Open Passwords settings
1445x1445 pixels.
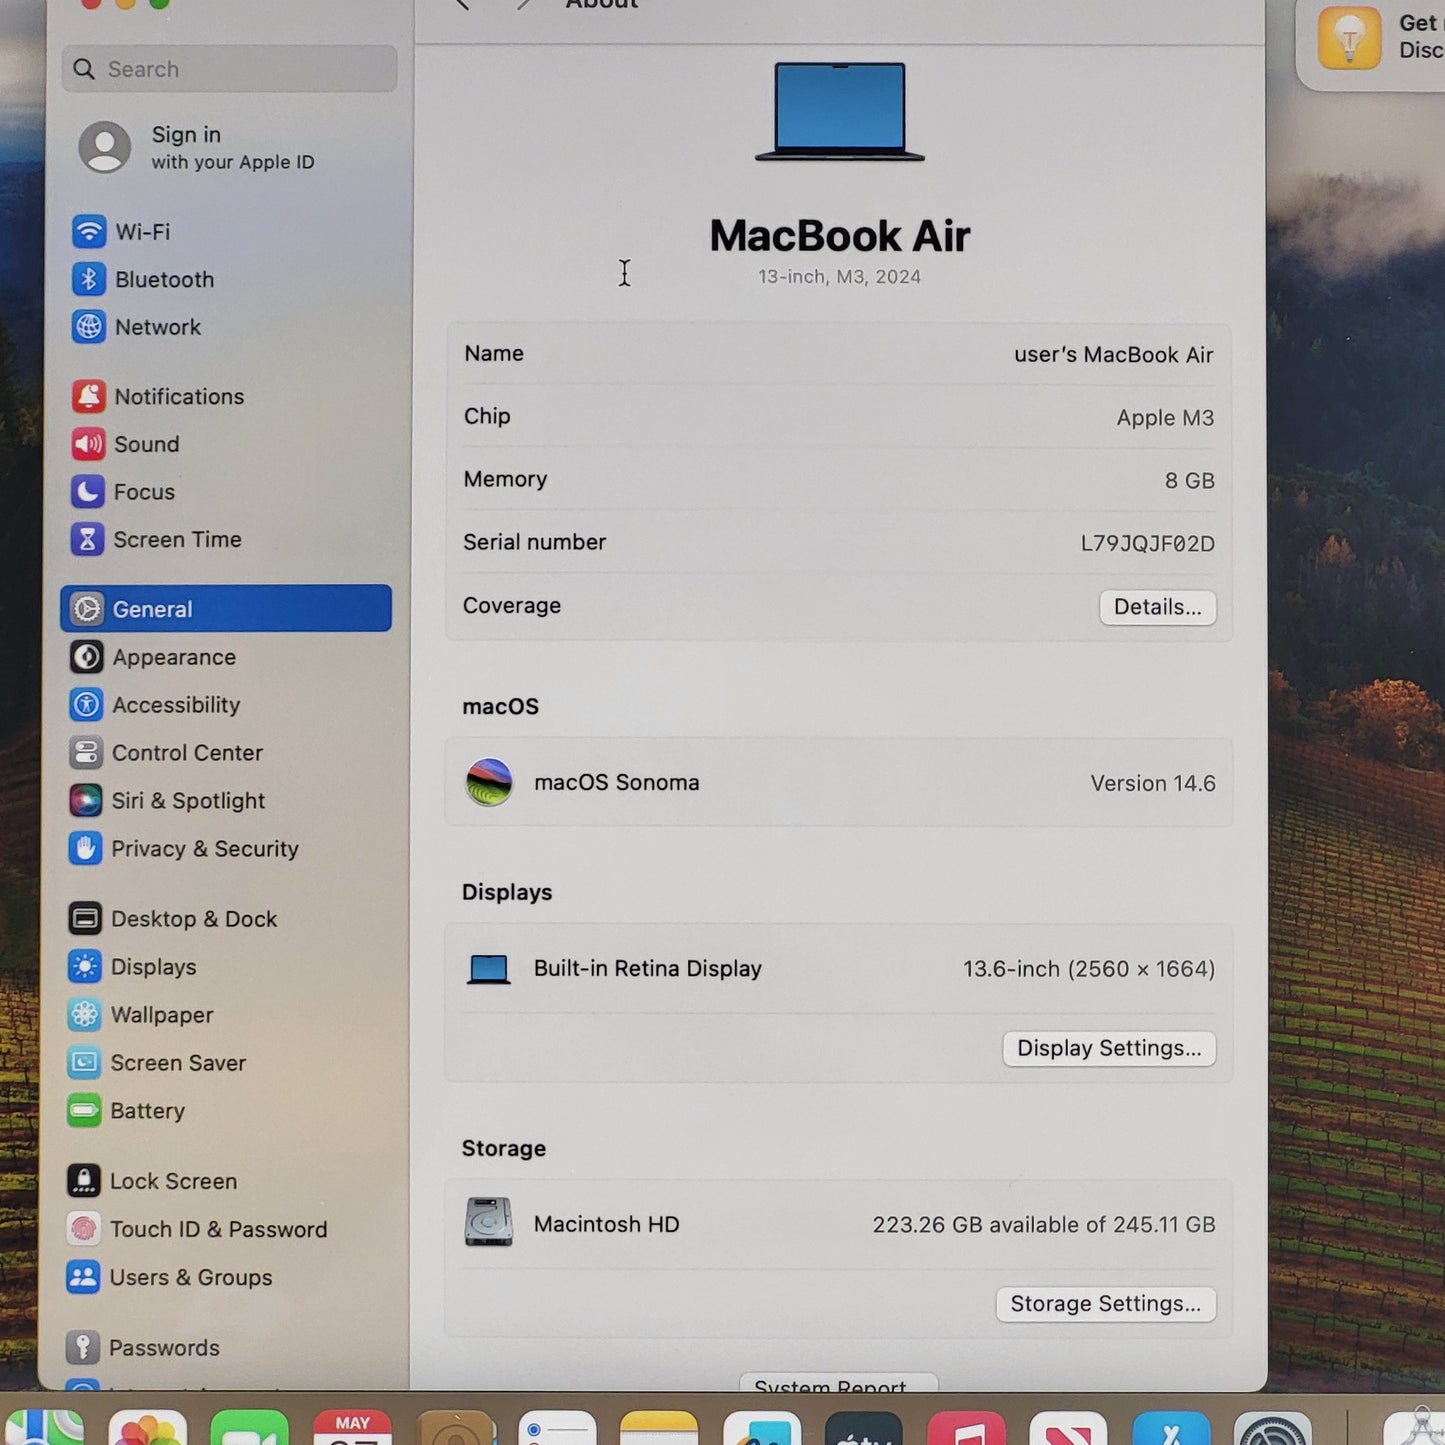point(227,1348)
